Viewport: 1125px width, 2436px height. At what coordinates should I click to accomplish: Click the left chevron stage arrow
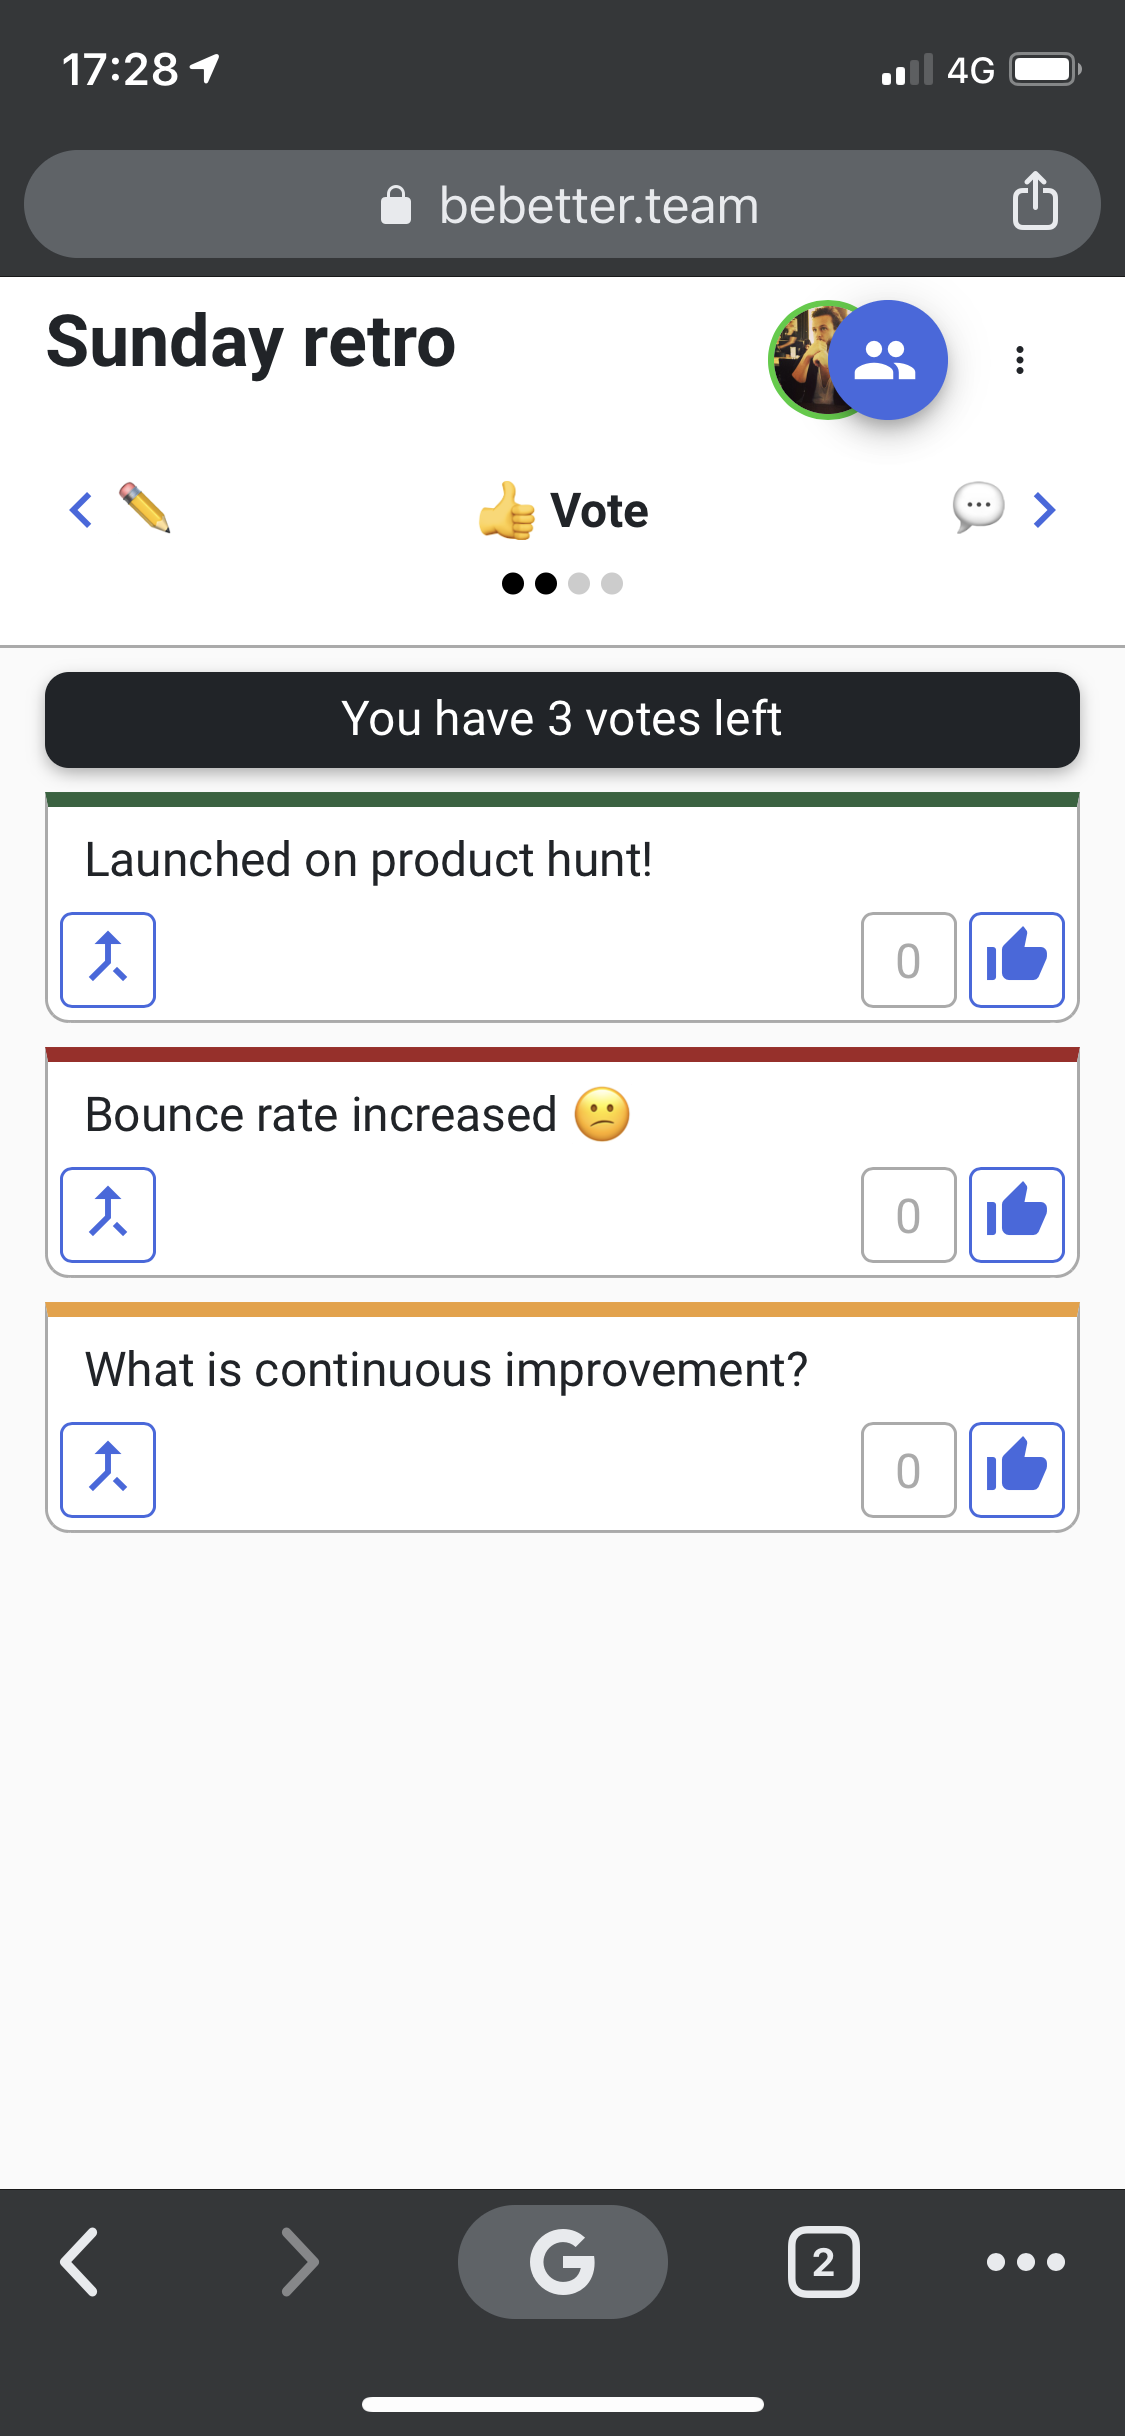click(81, 510)
